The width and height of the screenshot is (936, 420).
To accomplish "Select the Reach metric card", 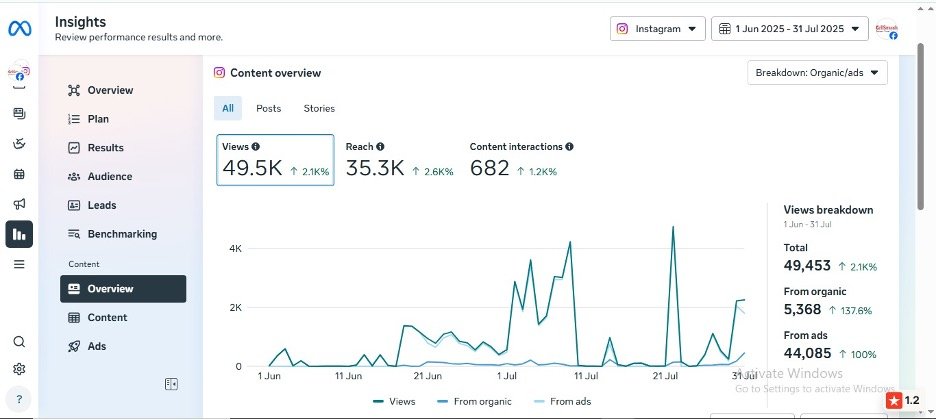I will coord(399,160).
